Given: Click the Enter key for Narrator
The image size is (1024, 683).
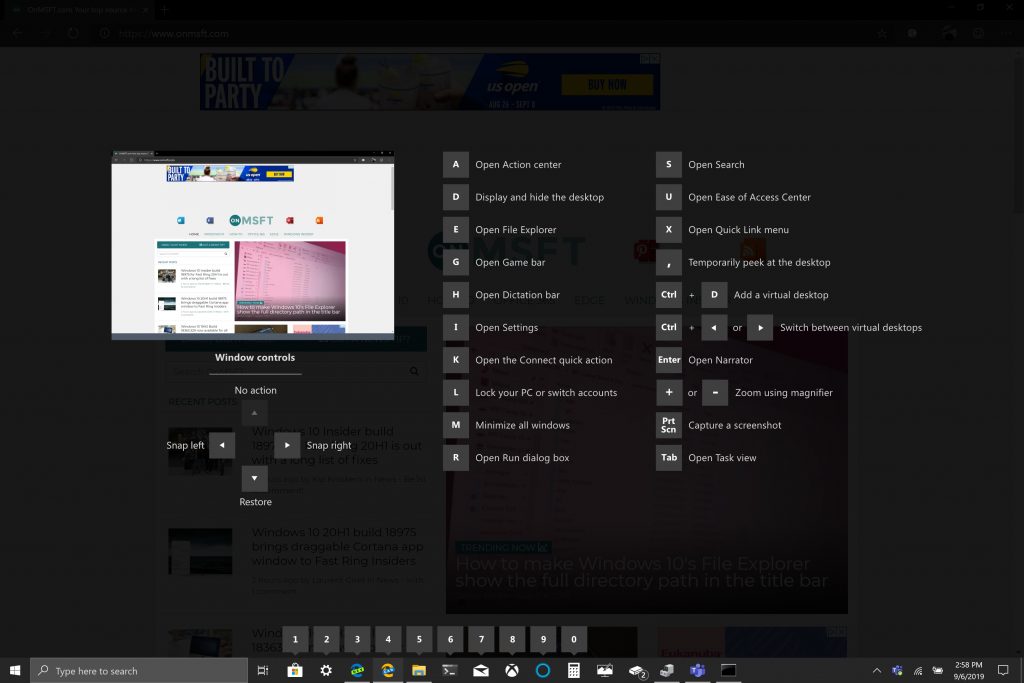Looking at the screenshot, I should (669, 360).
